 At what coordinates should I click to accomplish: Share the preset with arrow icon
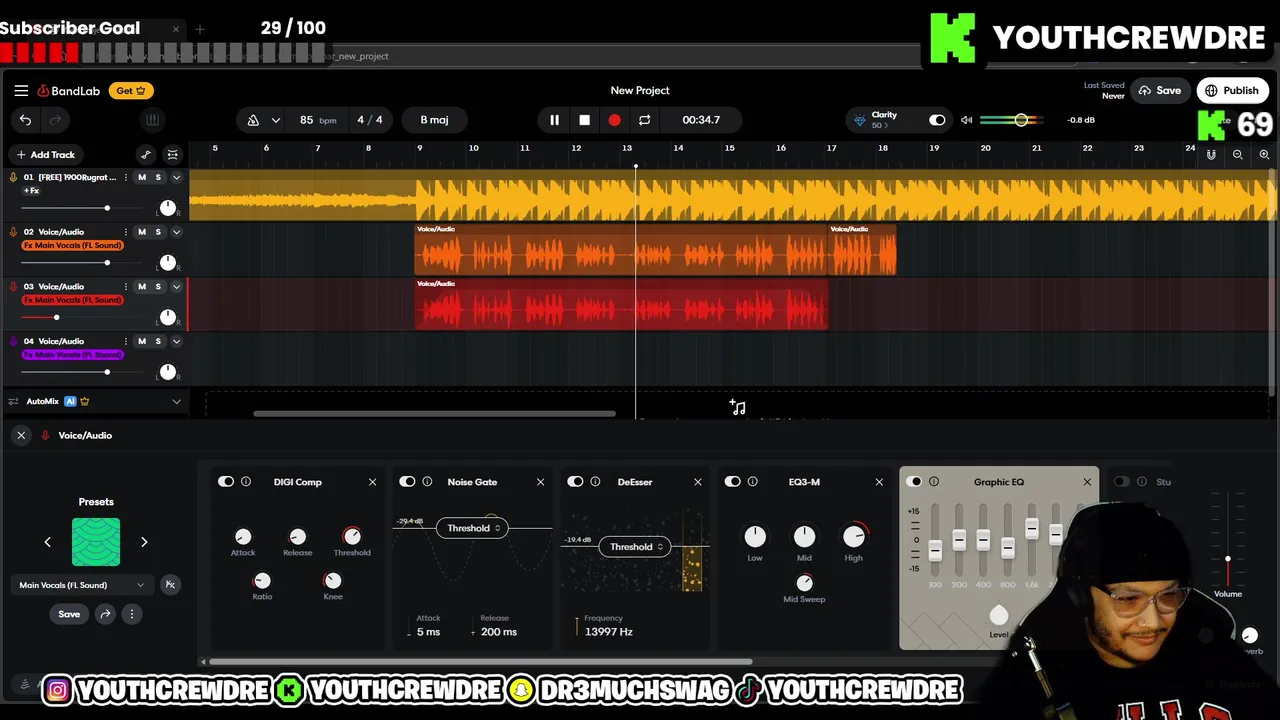pyautogui.click(x=105, y=614)
